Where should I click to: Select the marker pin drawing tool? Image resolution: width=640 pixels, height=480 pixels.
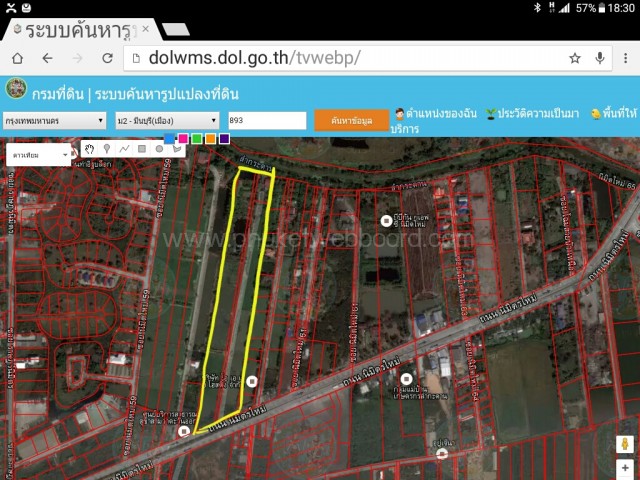point(107,149)
